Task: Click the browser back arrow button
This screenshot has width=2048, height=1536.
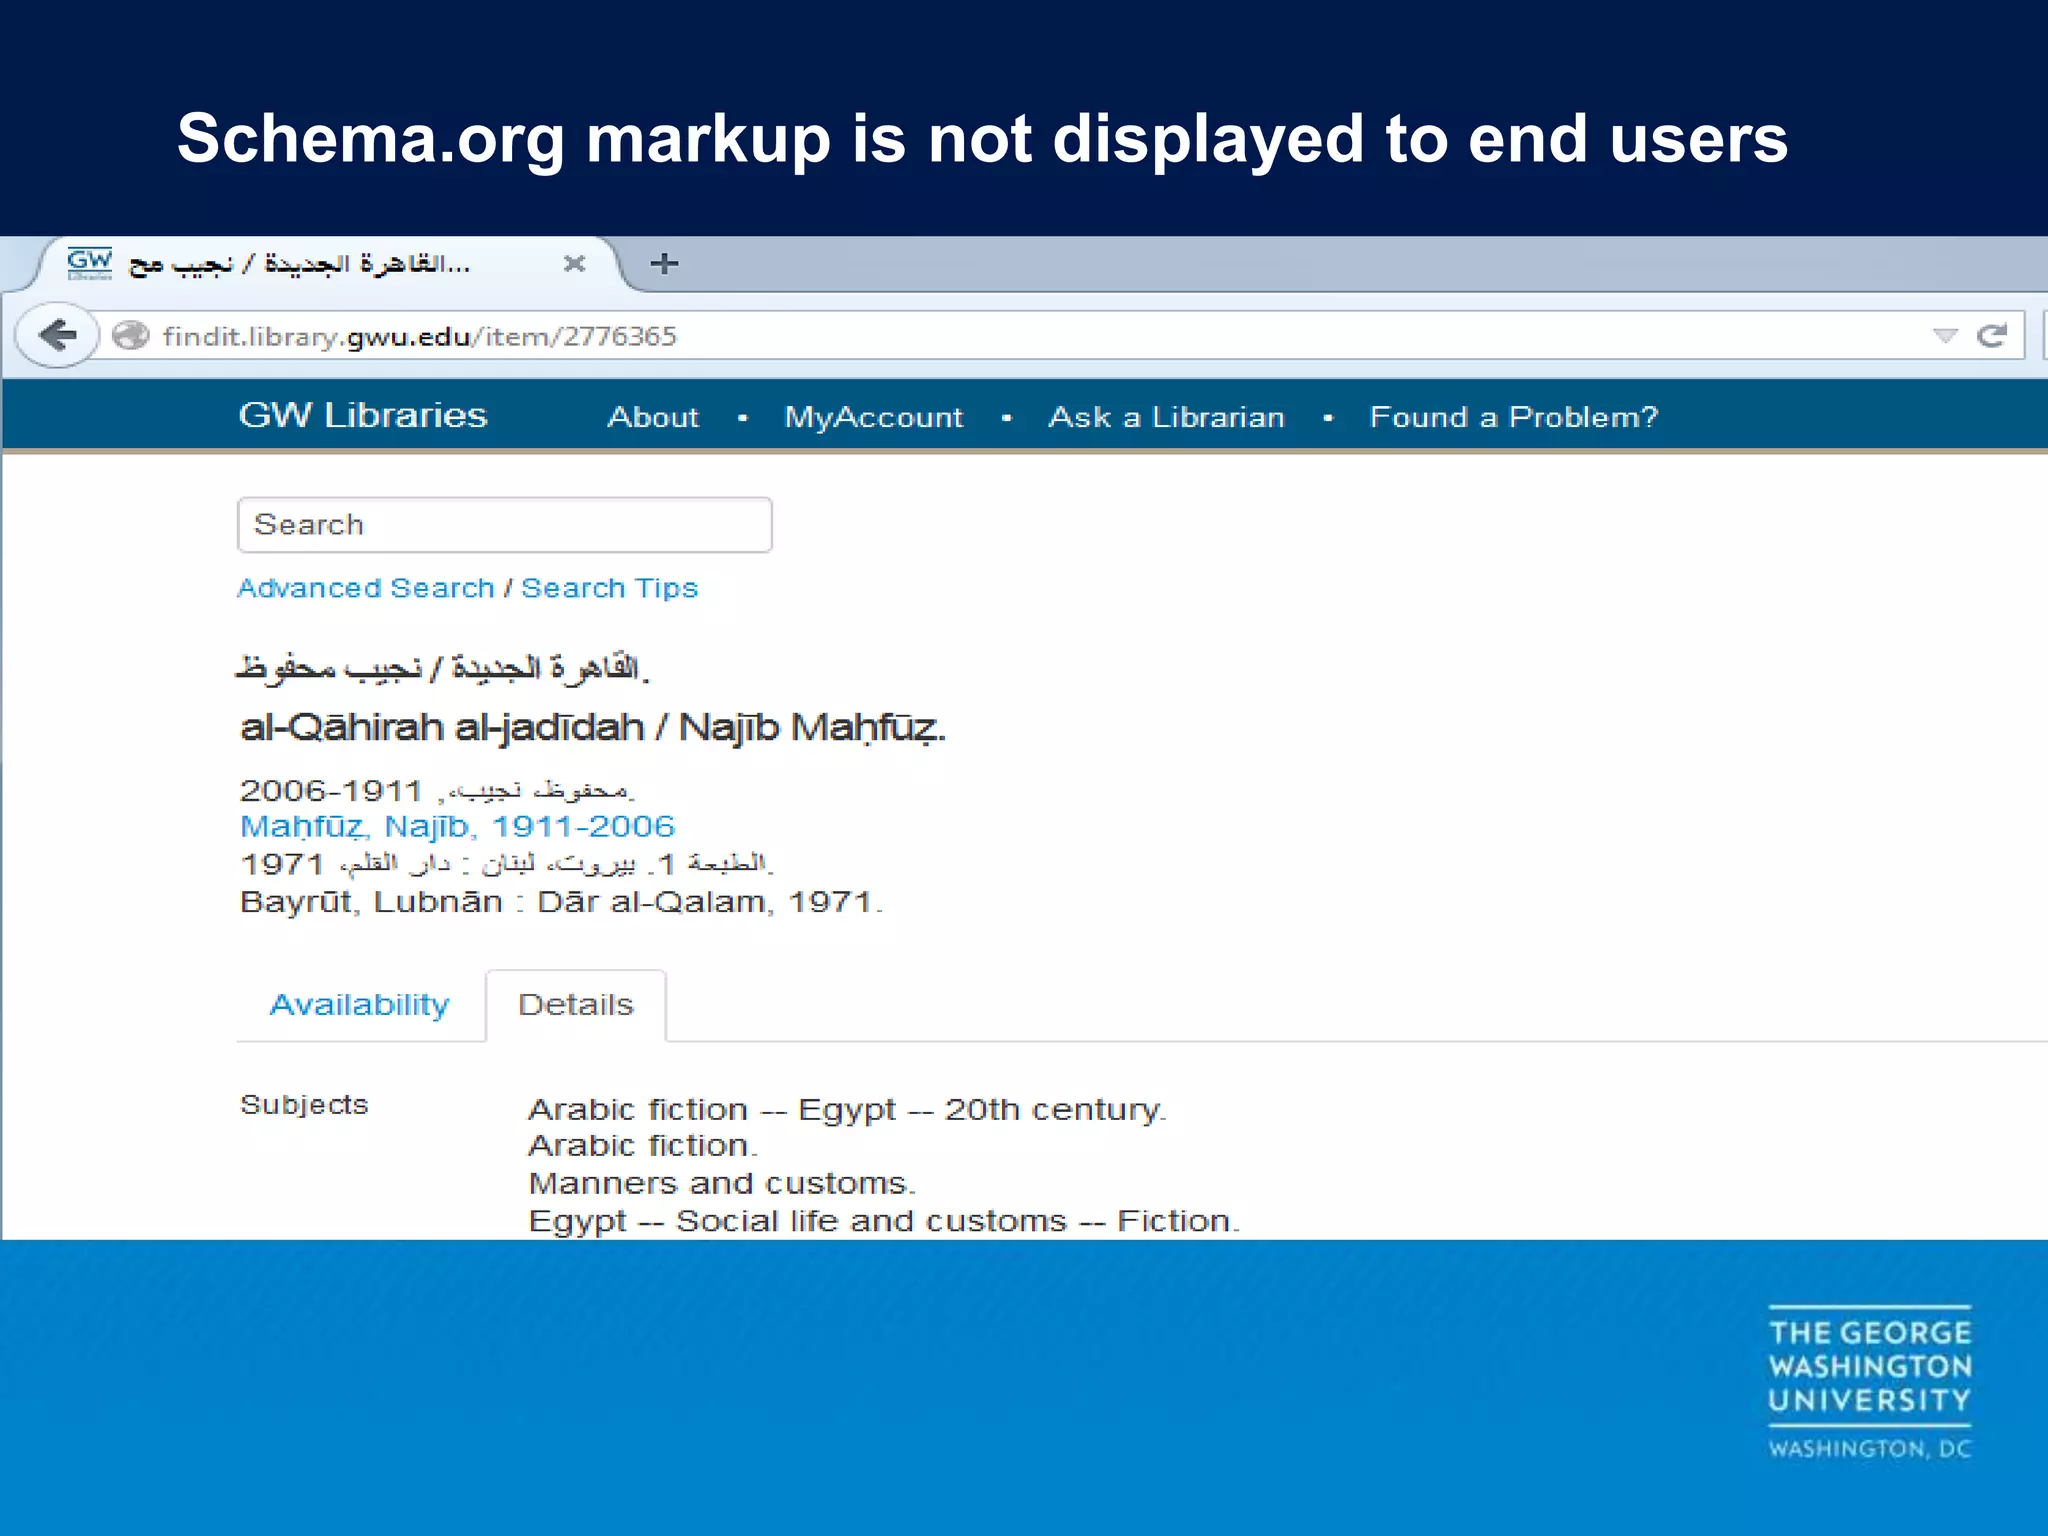Action: (x=58, y=335)
